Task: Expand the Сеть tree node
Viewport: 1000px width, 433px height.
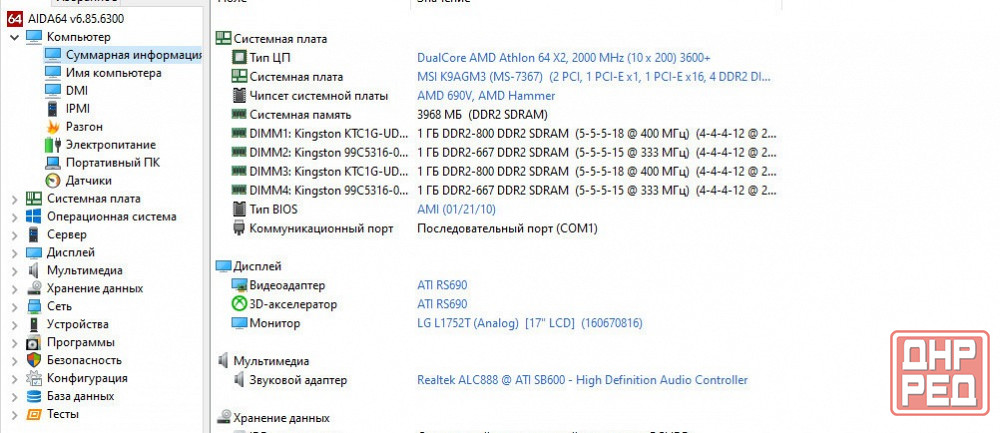Action: point(15,306)
